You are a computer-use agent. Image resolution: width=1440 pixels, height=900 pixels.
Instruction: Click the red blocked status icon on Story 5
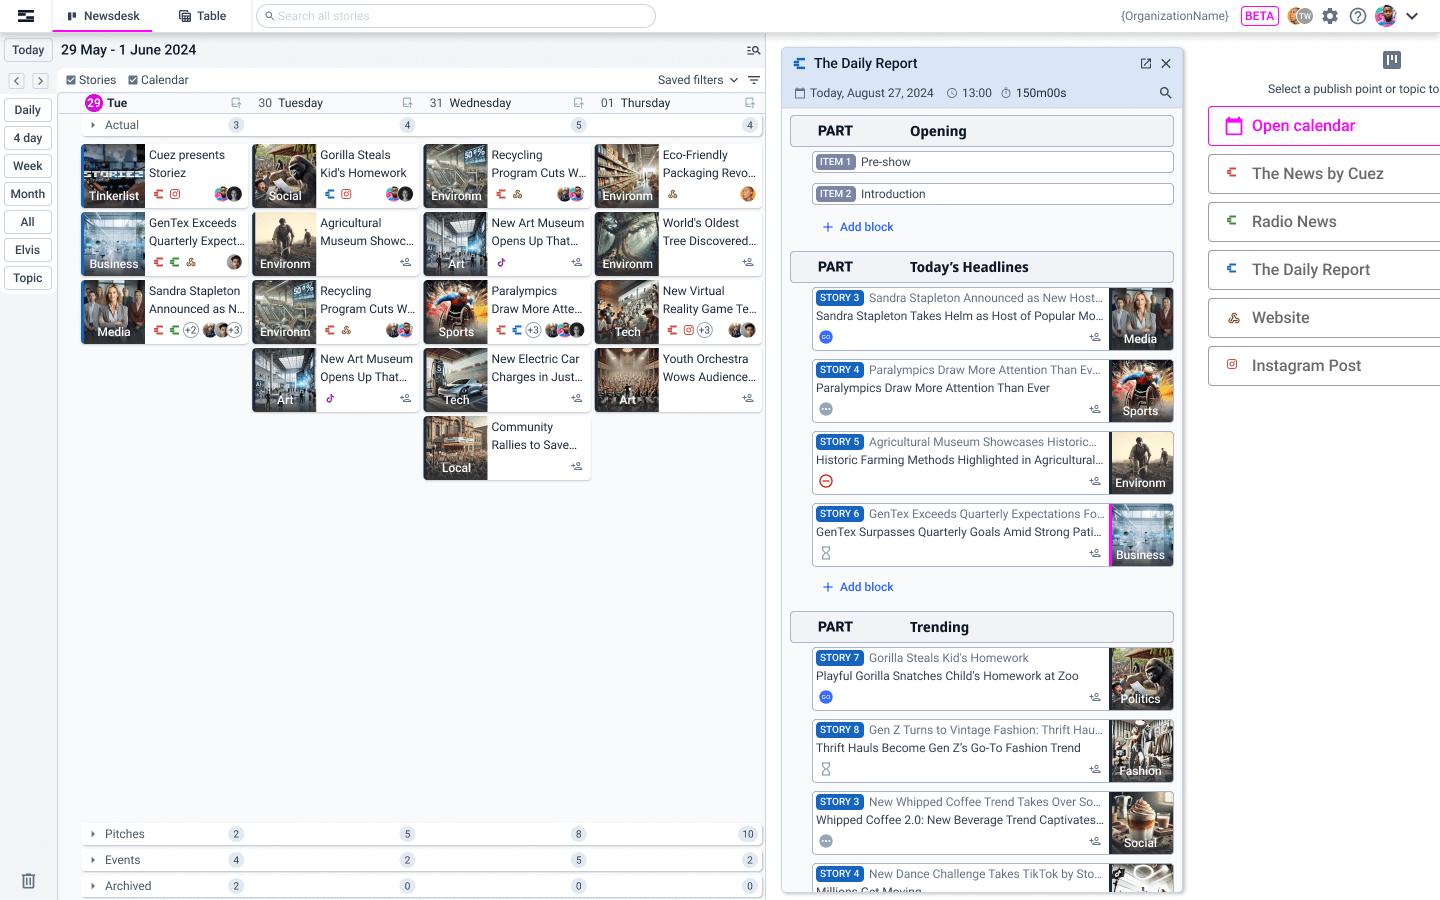[x=826, y=481]
